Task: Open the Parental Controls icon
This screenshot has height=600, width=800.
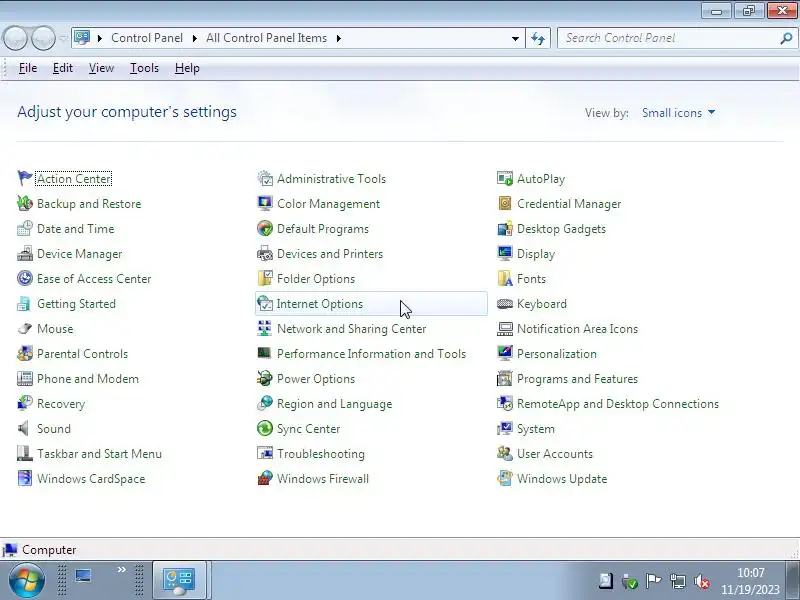Action: (24, 353)
